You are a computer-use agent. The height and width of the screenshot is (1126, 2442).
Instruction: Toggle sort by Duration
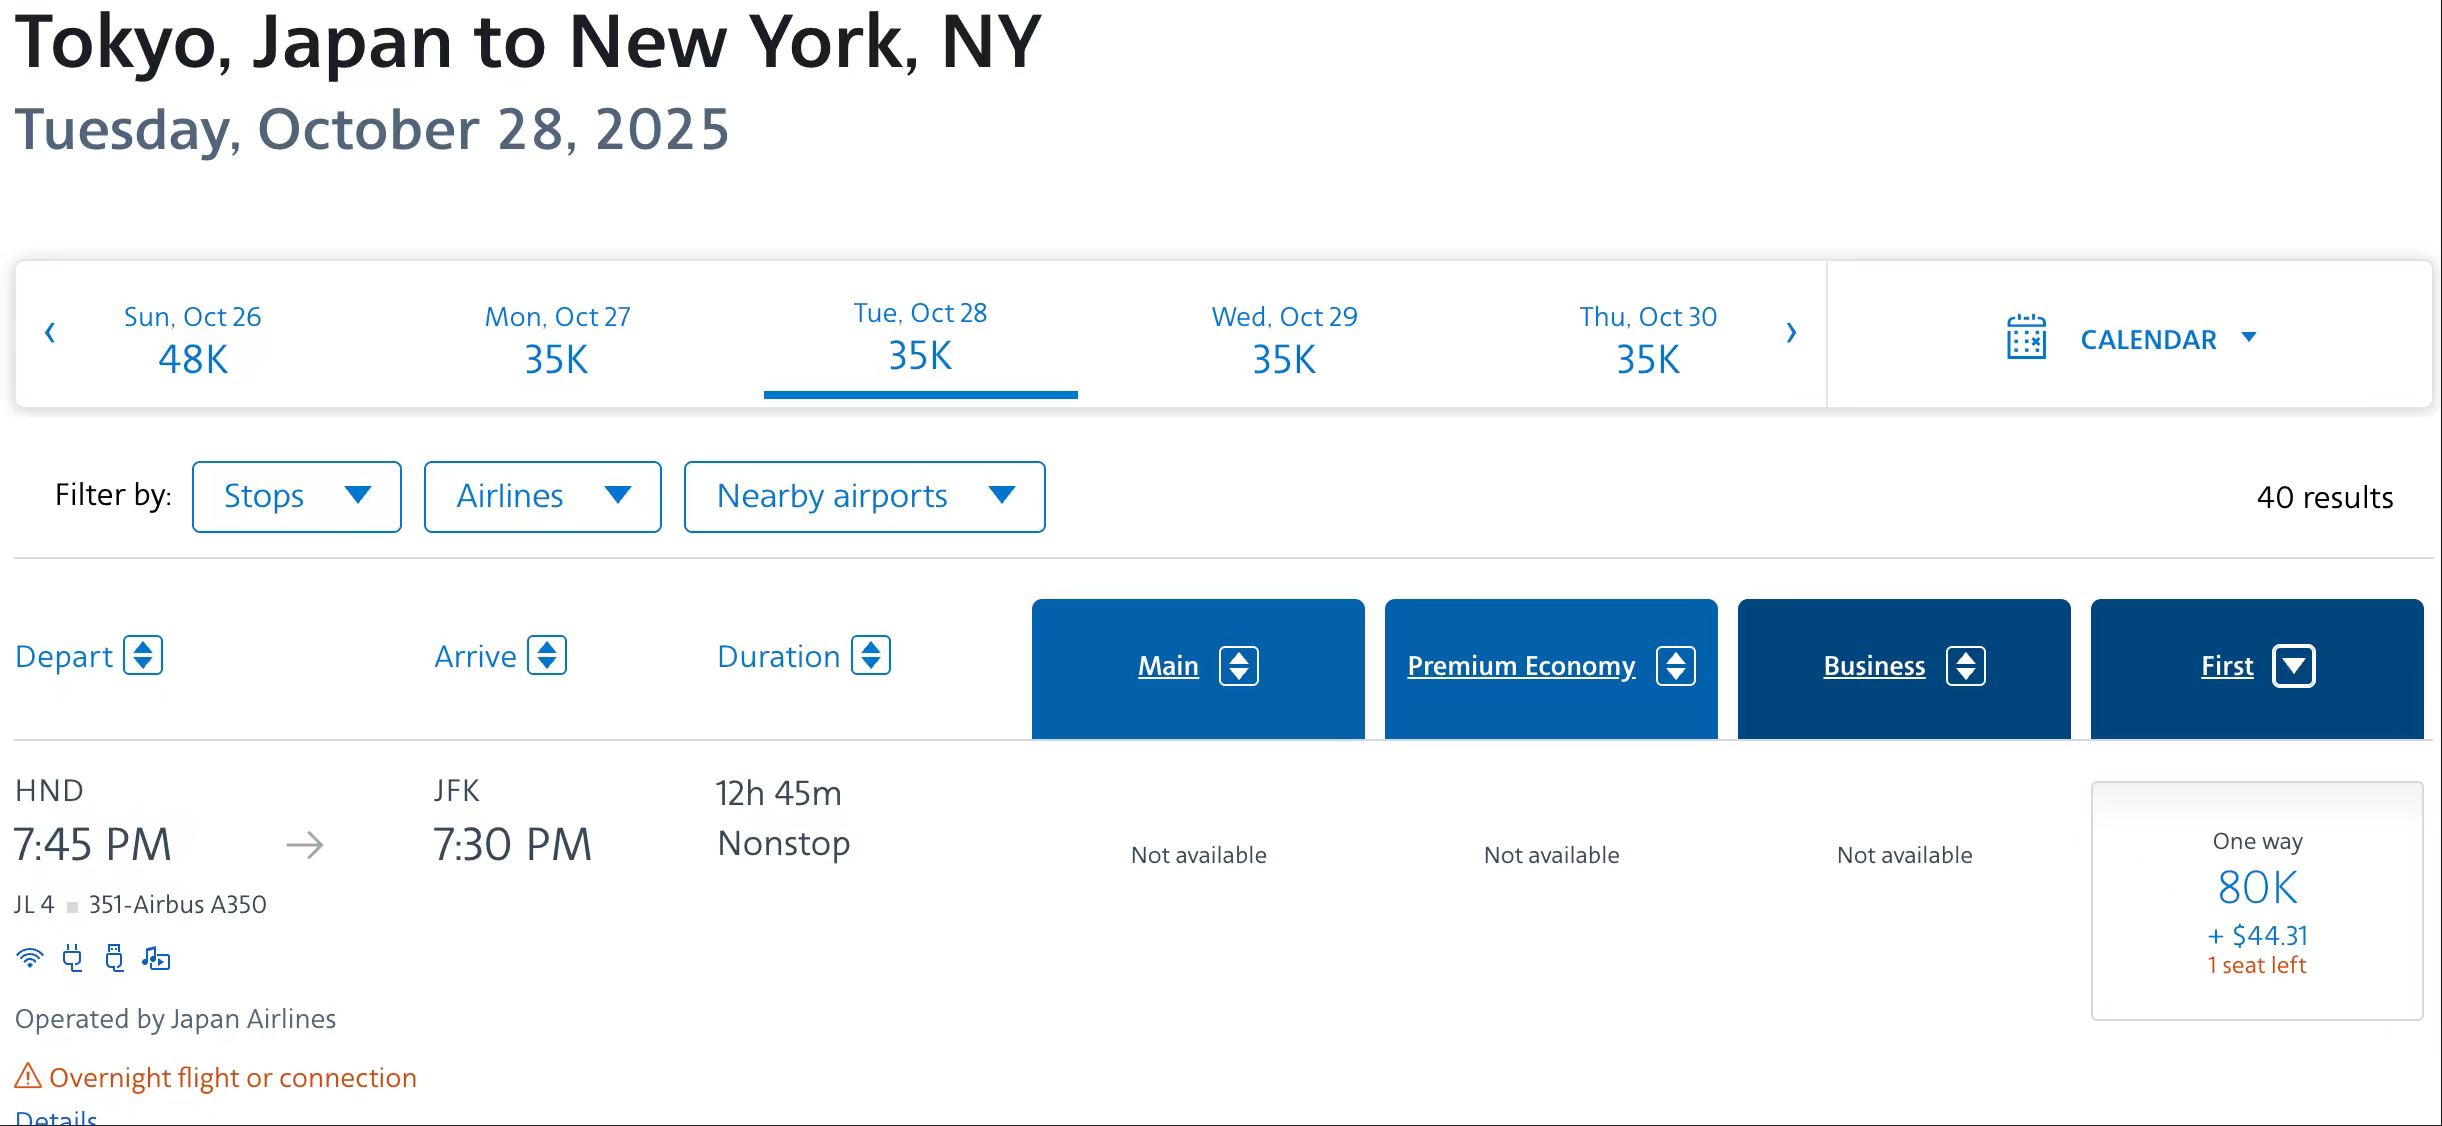(871, 656)
